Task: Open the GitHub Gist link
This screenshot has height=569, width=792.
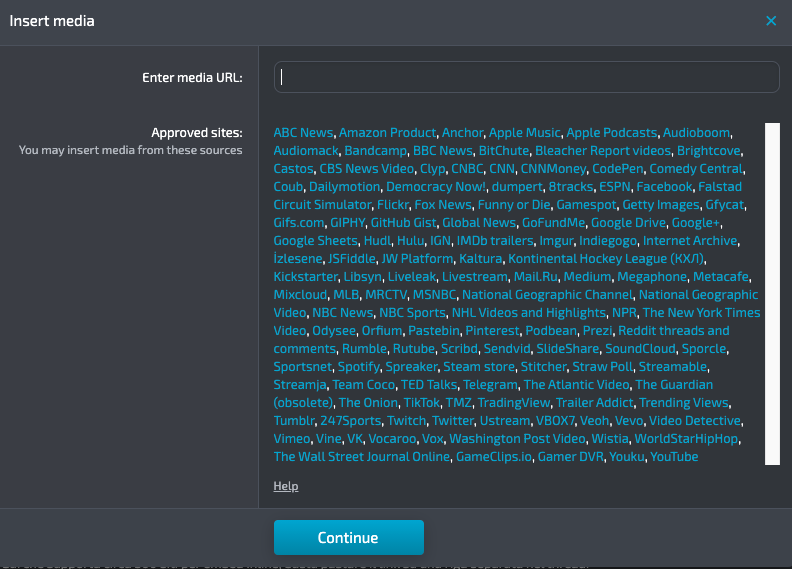Action: (404, 223)
